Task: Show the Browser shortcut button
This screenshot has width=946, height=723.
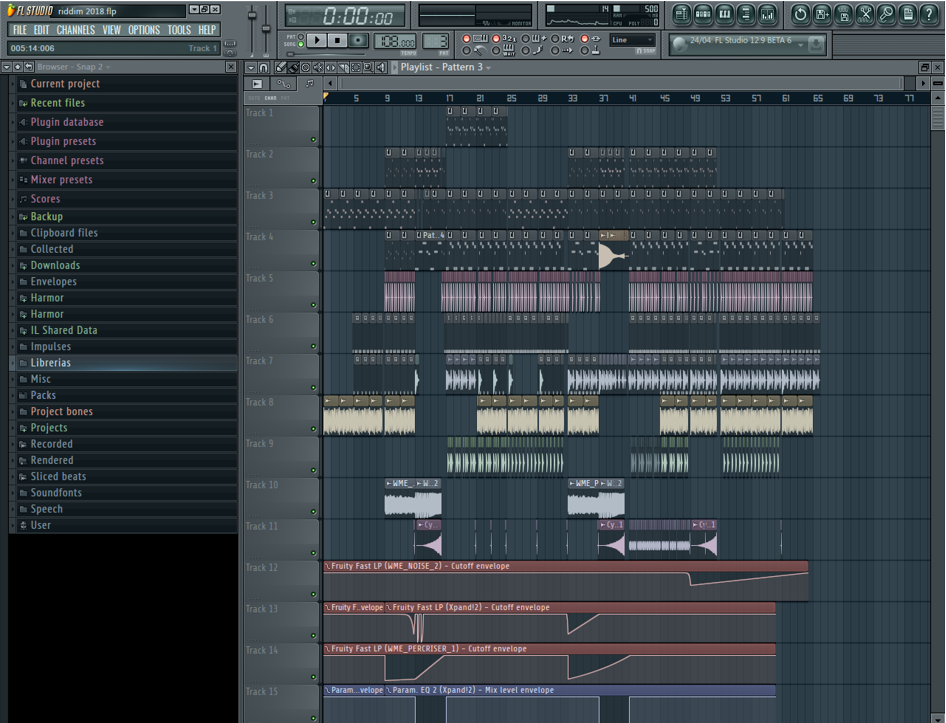Action: coord(746,14)
